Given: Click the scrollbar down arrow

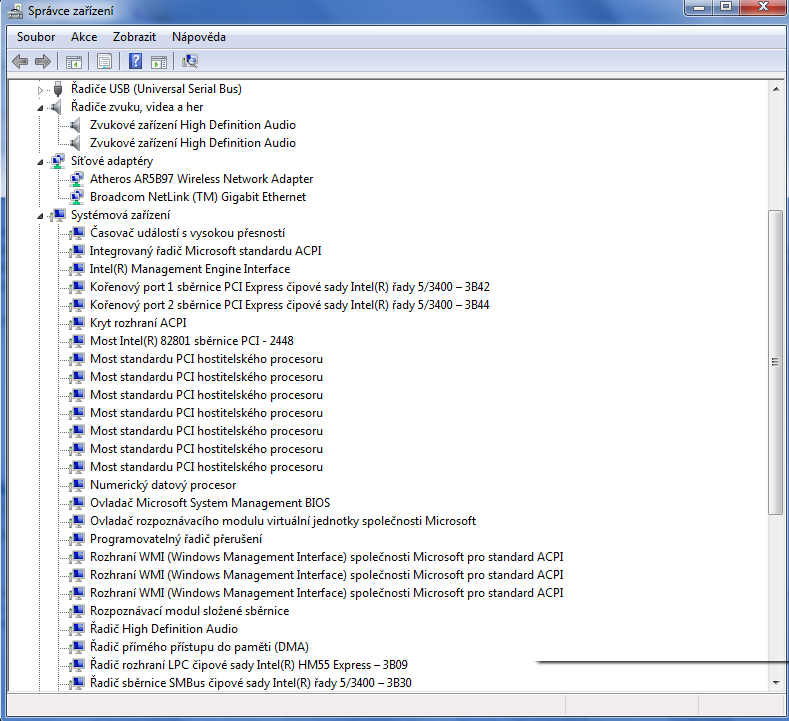Looking at the screenshot, I should 775,683.
